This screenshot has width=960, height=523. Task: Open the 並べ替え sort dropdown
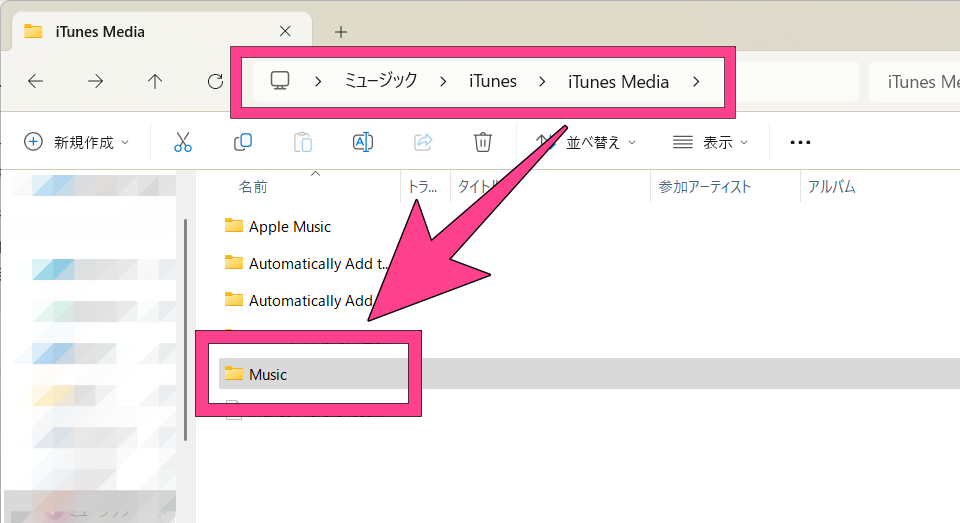586,142
